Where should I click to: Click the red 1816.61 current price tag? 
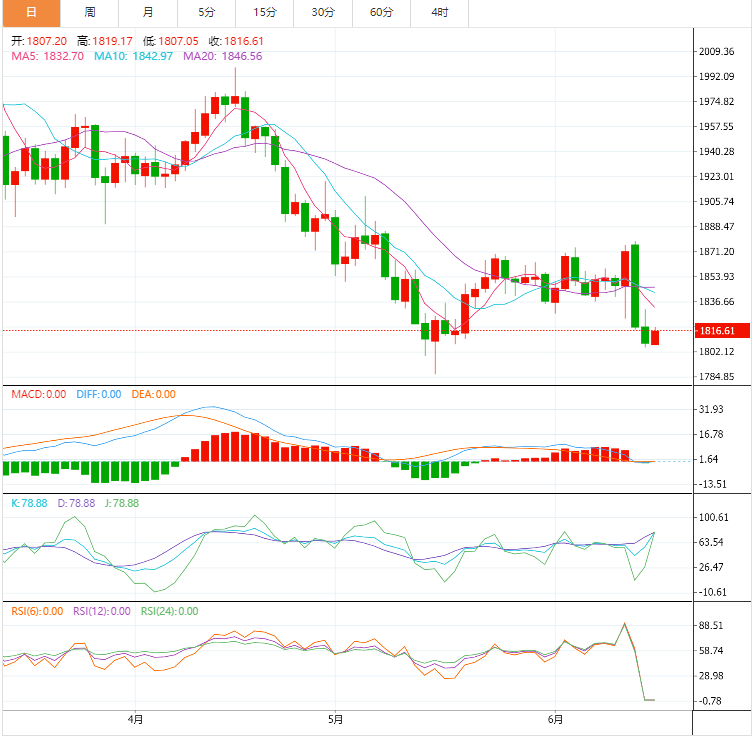point(722,331)
